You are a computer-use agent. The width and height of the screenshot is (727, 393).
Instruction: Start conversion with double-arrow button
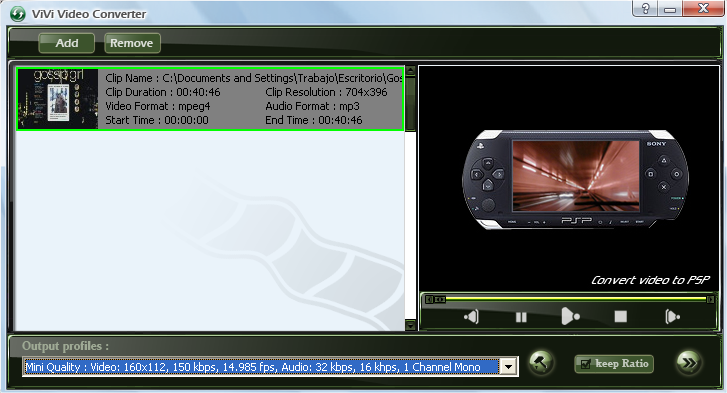(x=689, y=362)
